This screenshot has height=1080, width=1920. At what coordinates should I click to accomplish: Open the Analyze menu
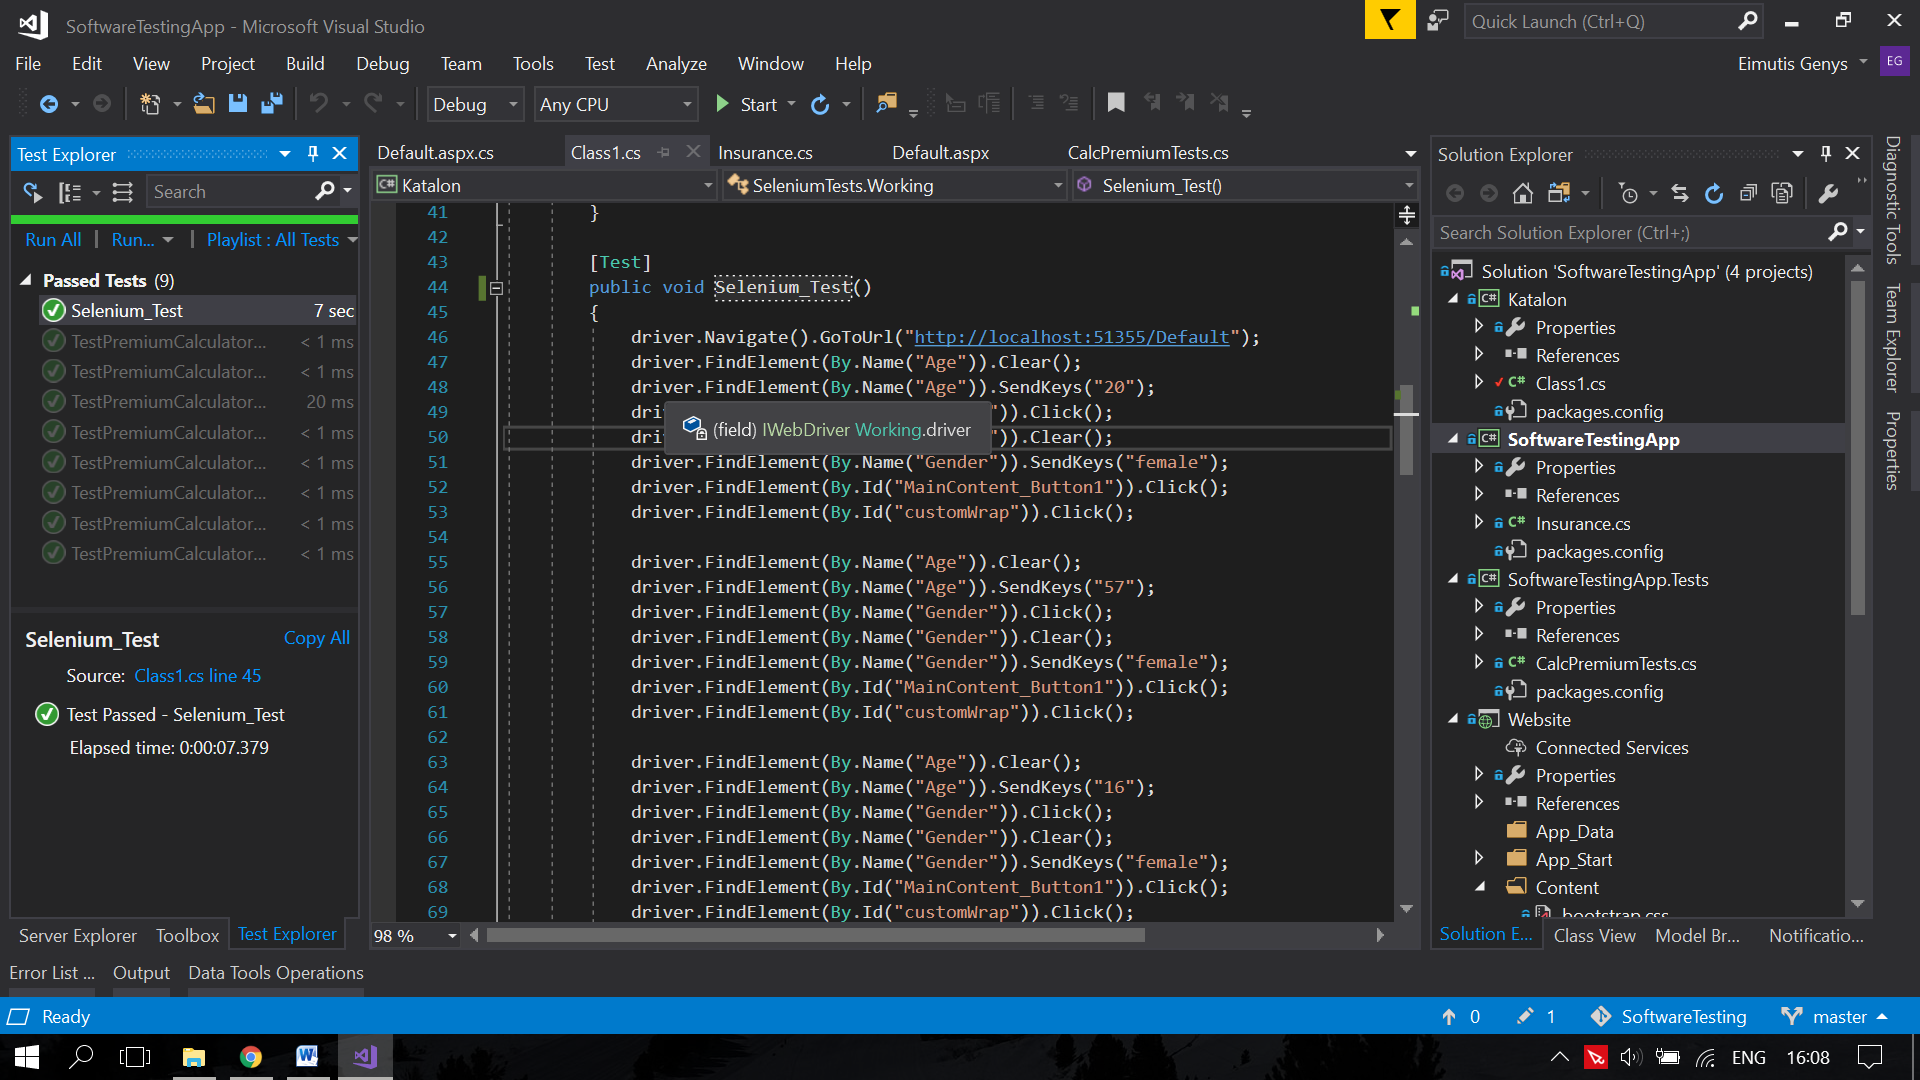pyautogui.click(x=676, y=64)
